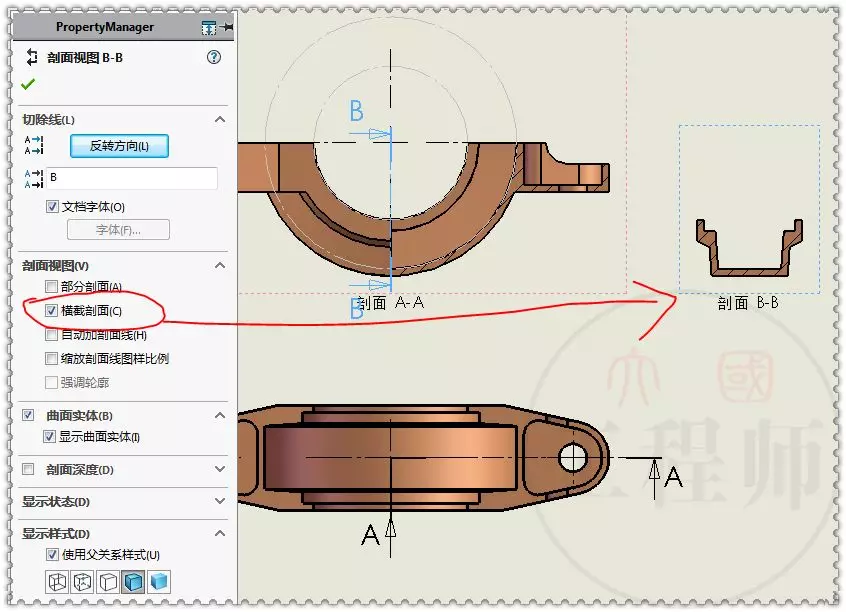Enable the 缩放剖面线图样比例 checkbox
Viewport: 846px width, 612px height.
[x=51, y=358]
